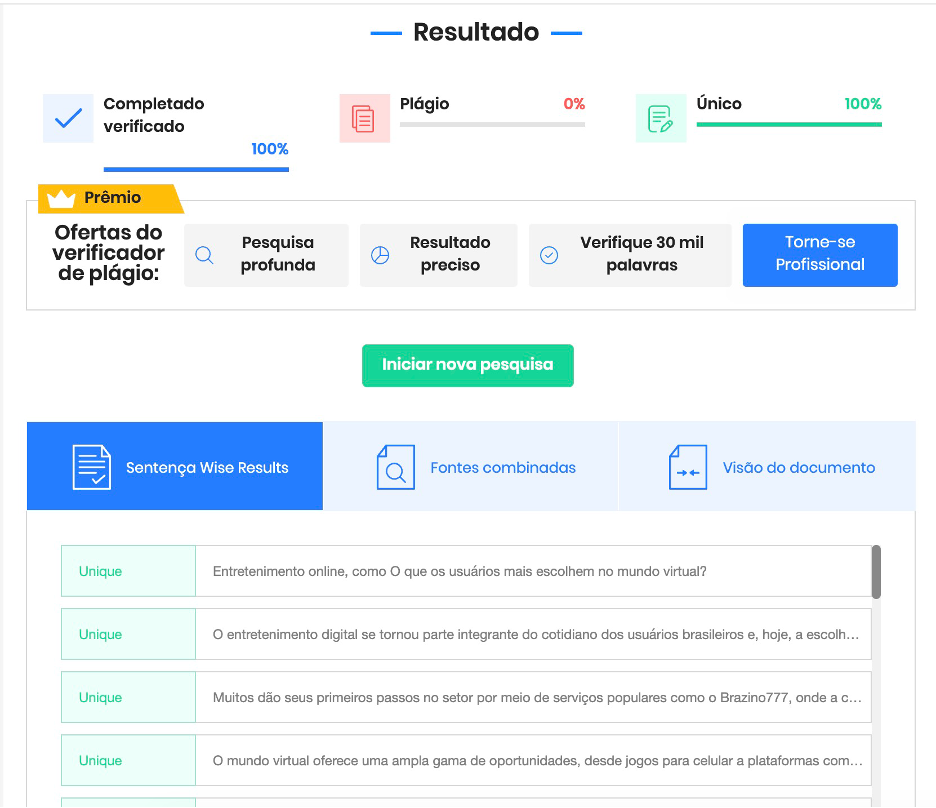Click the check circle icon in Verifique 30 mil palavras
This screenshot has width=936, height=808.
tap(549, 255)
